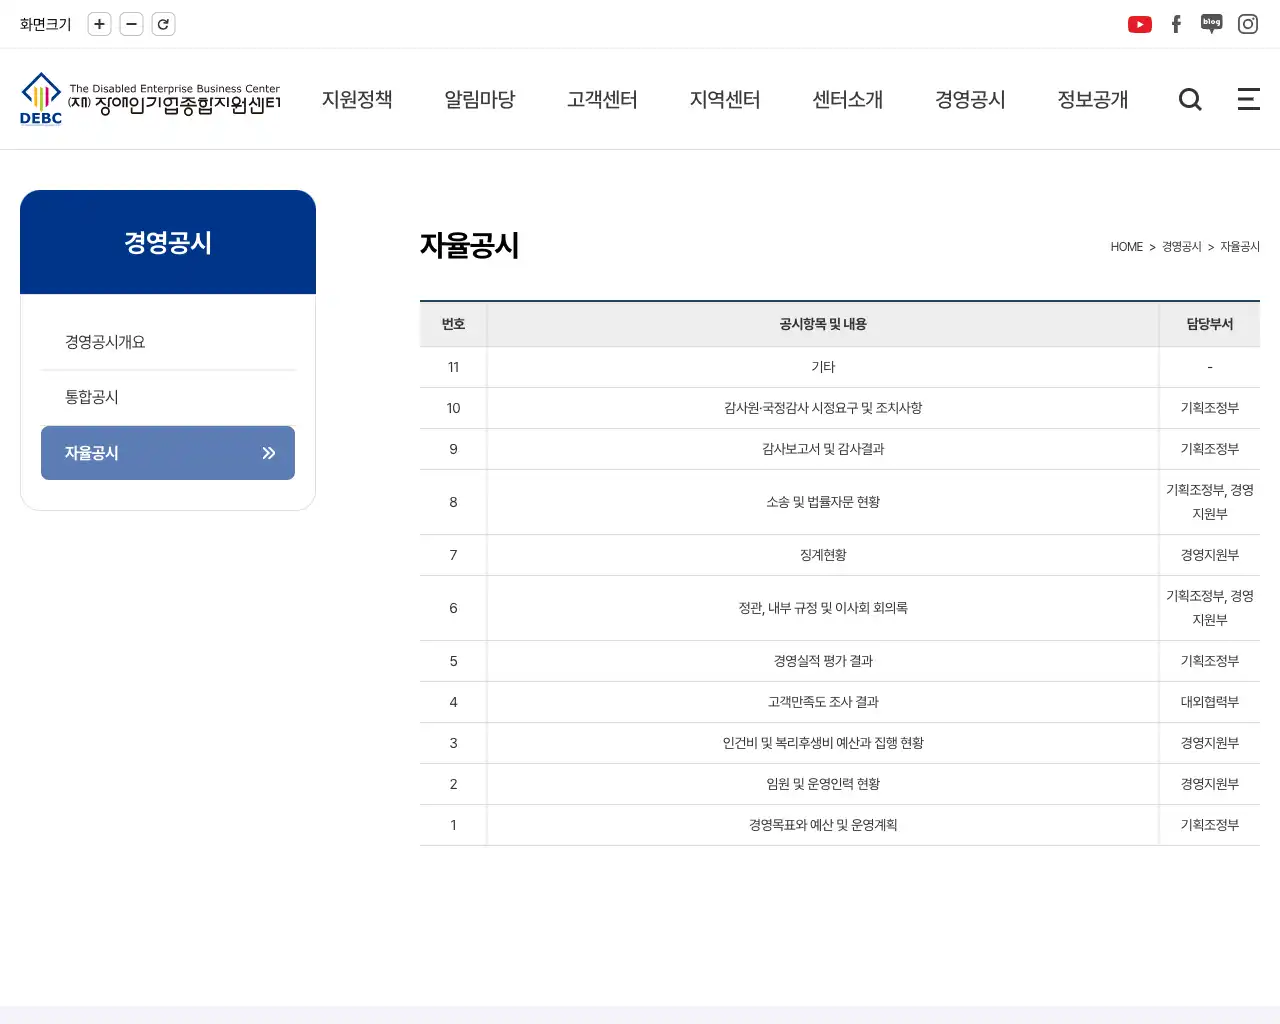This screenshot has height=1024, width=1280.
Task: Select 경영공시개요 in the sidebar
Action: 105,342
